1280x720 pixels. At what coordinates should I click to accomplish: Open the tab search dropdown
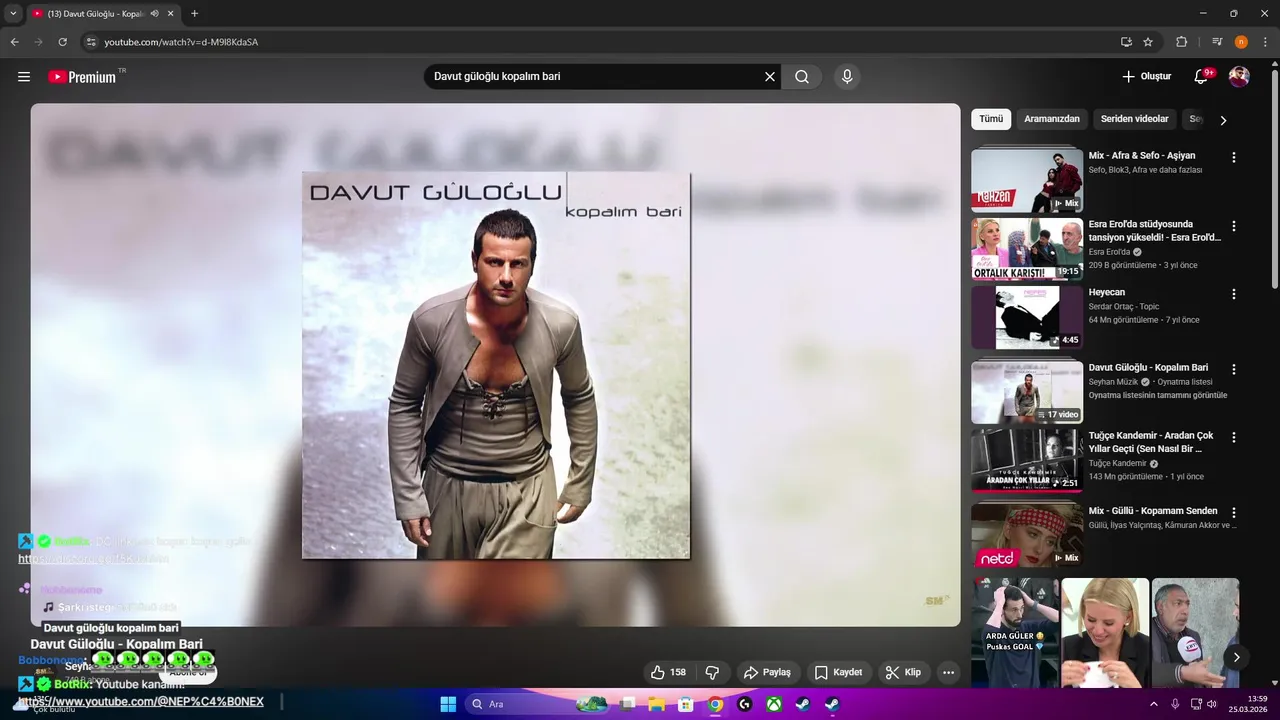[x=13, y=13]
